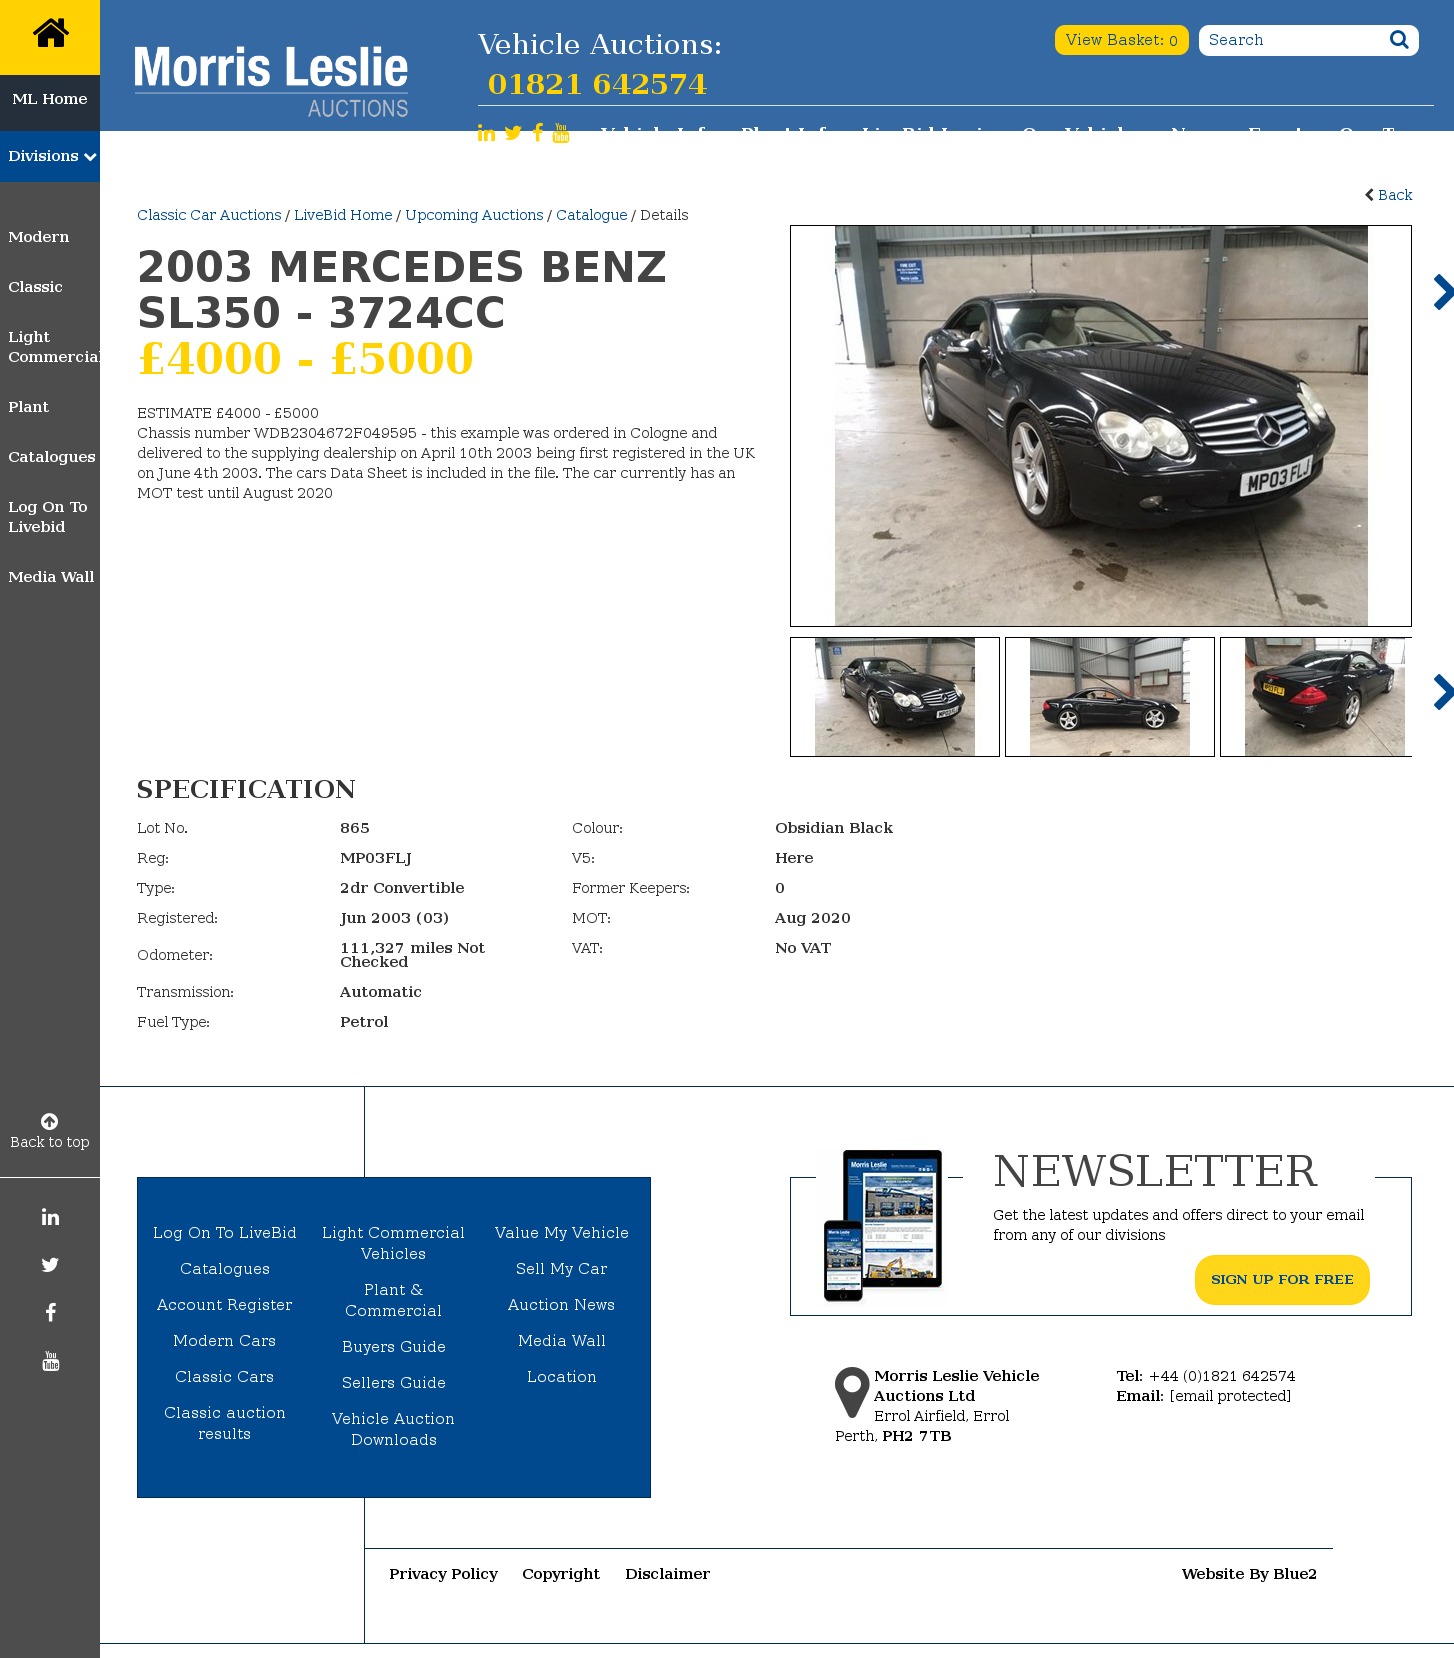Open Copyright link

[x=561, y=1574]
